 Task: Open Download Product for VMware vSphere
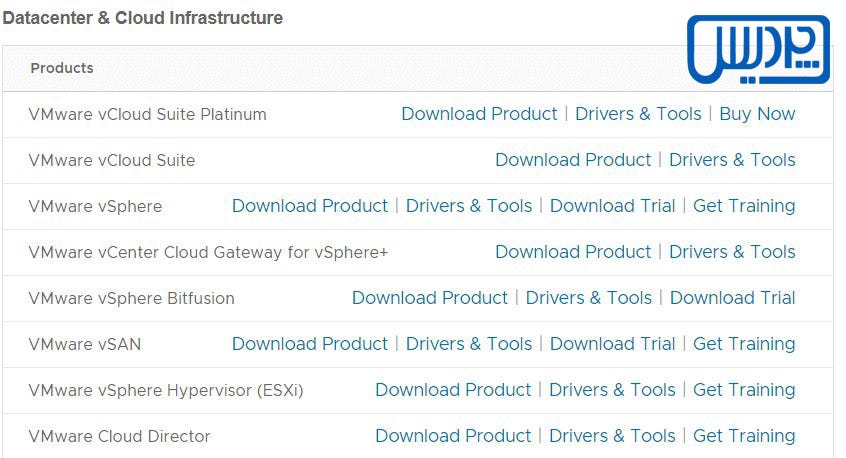click(310, 206)
